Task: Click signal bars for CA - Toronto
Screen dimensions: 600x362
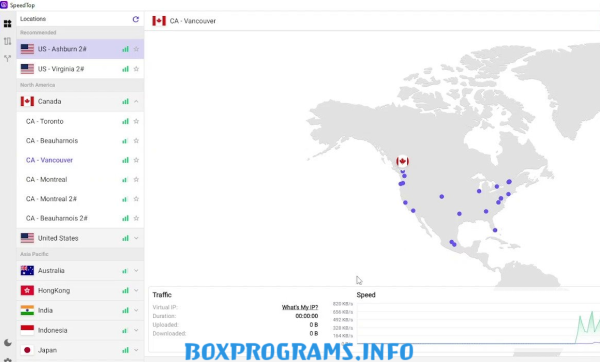Action: point(125,121)
